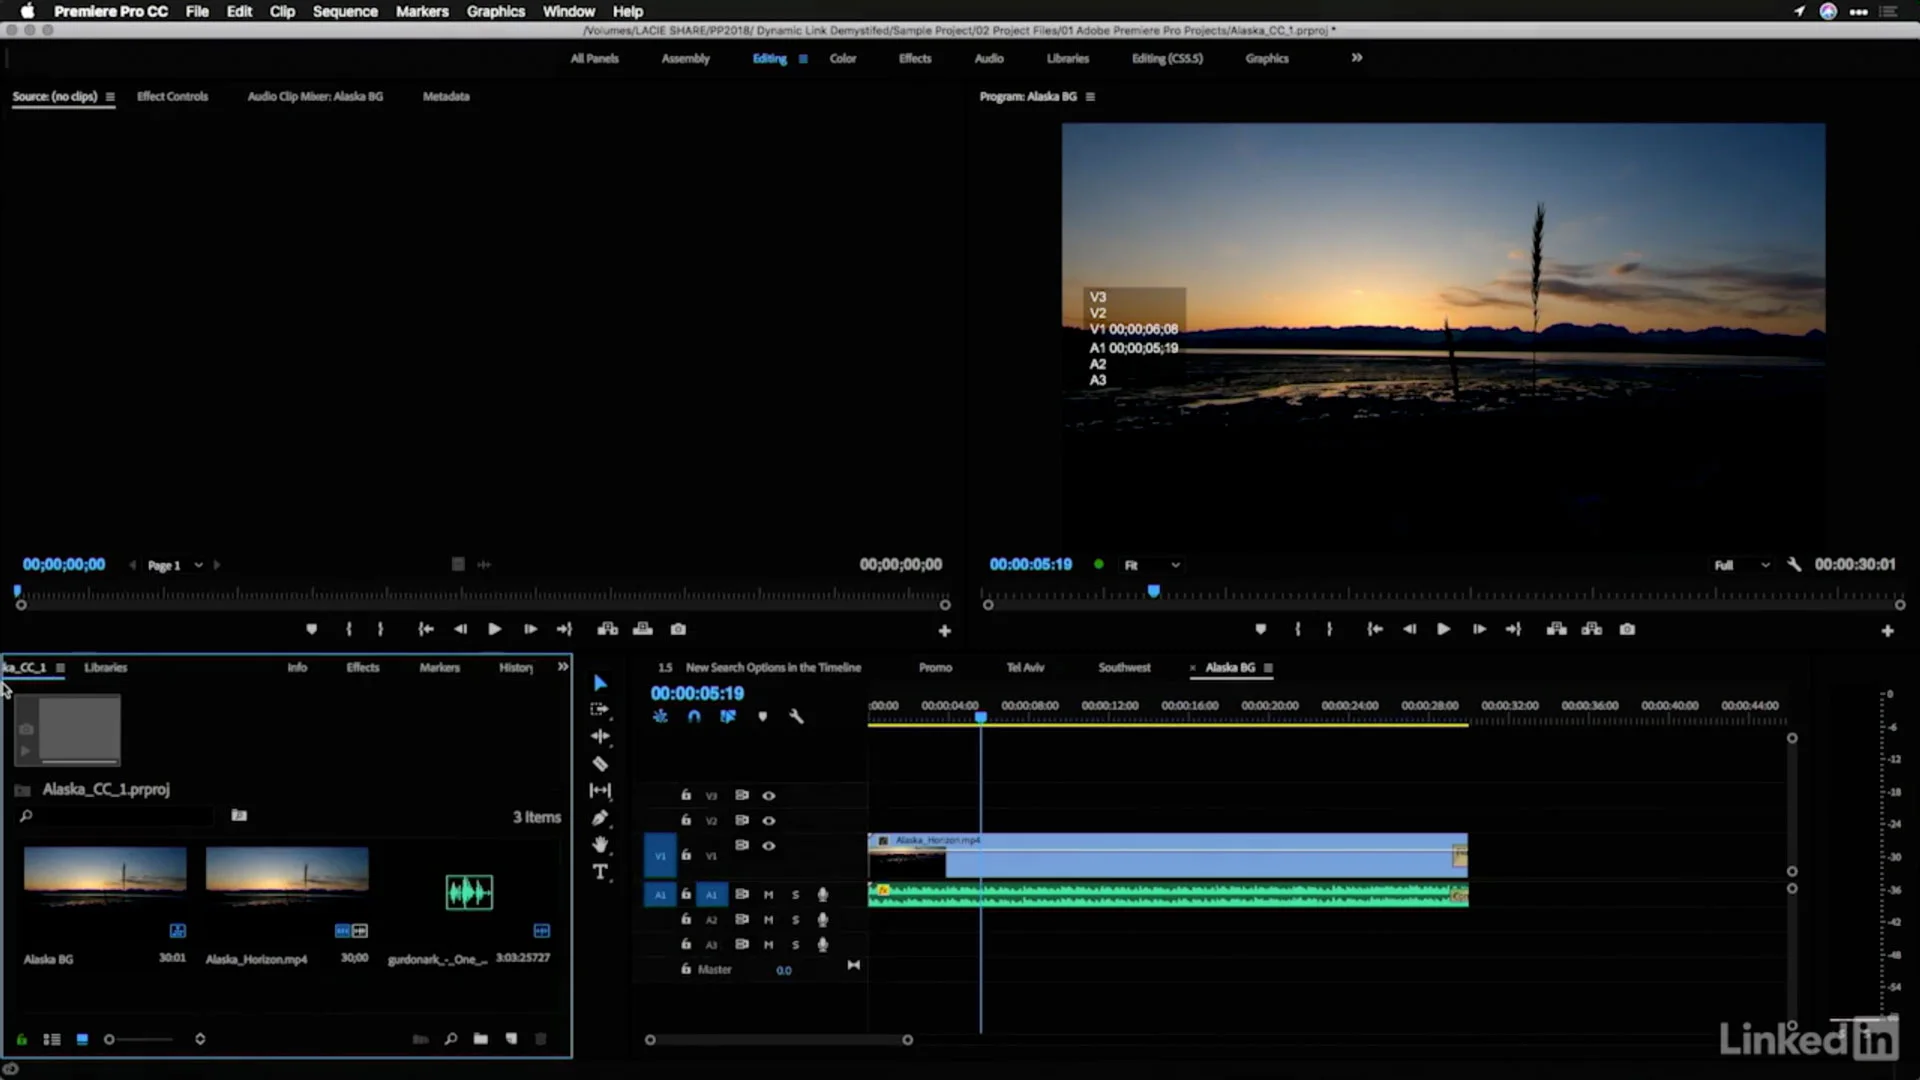Select the Pen tool
This screenshot has width=1920, height=1080.
pyautogui.click(x=600, y=818)
